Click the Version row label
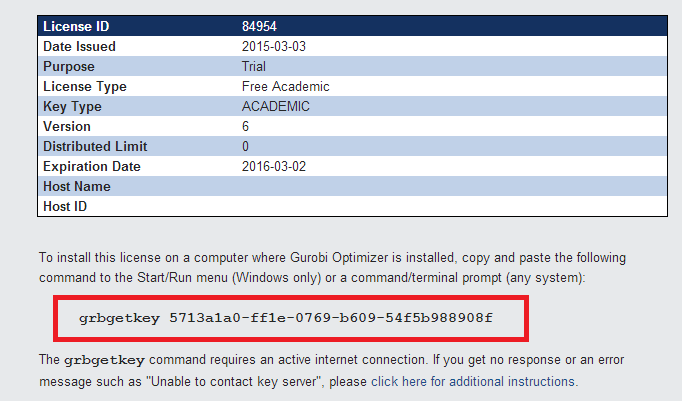Viewport: 682px width, 401px height. [x=67, y=126]
